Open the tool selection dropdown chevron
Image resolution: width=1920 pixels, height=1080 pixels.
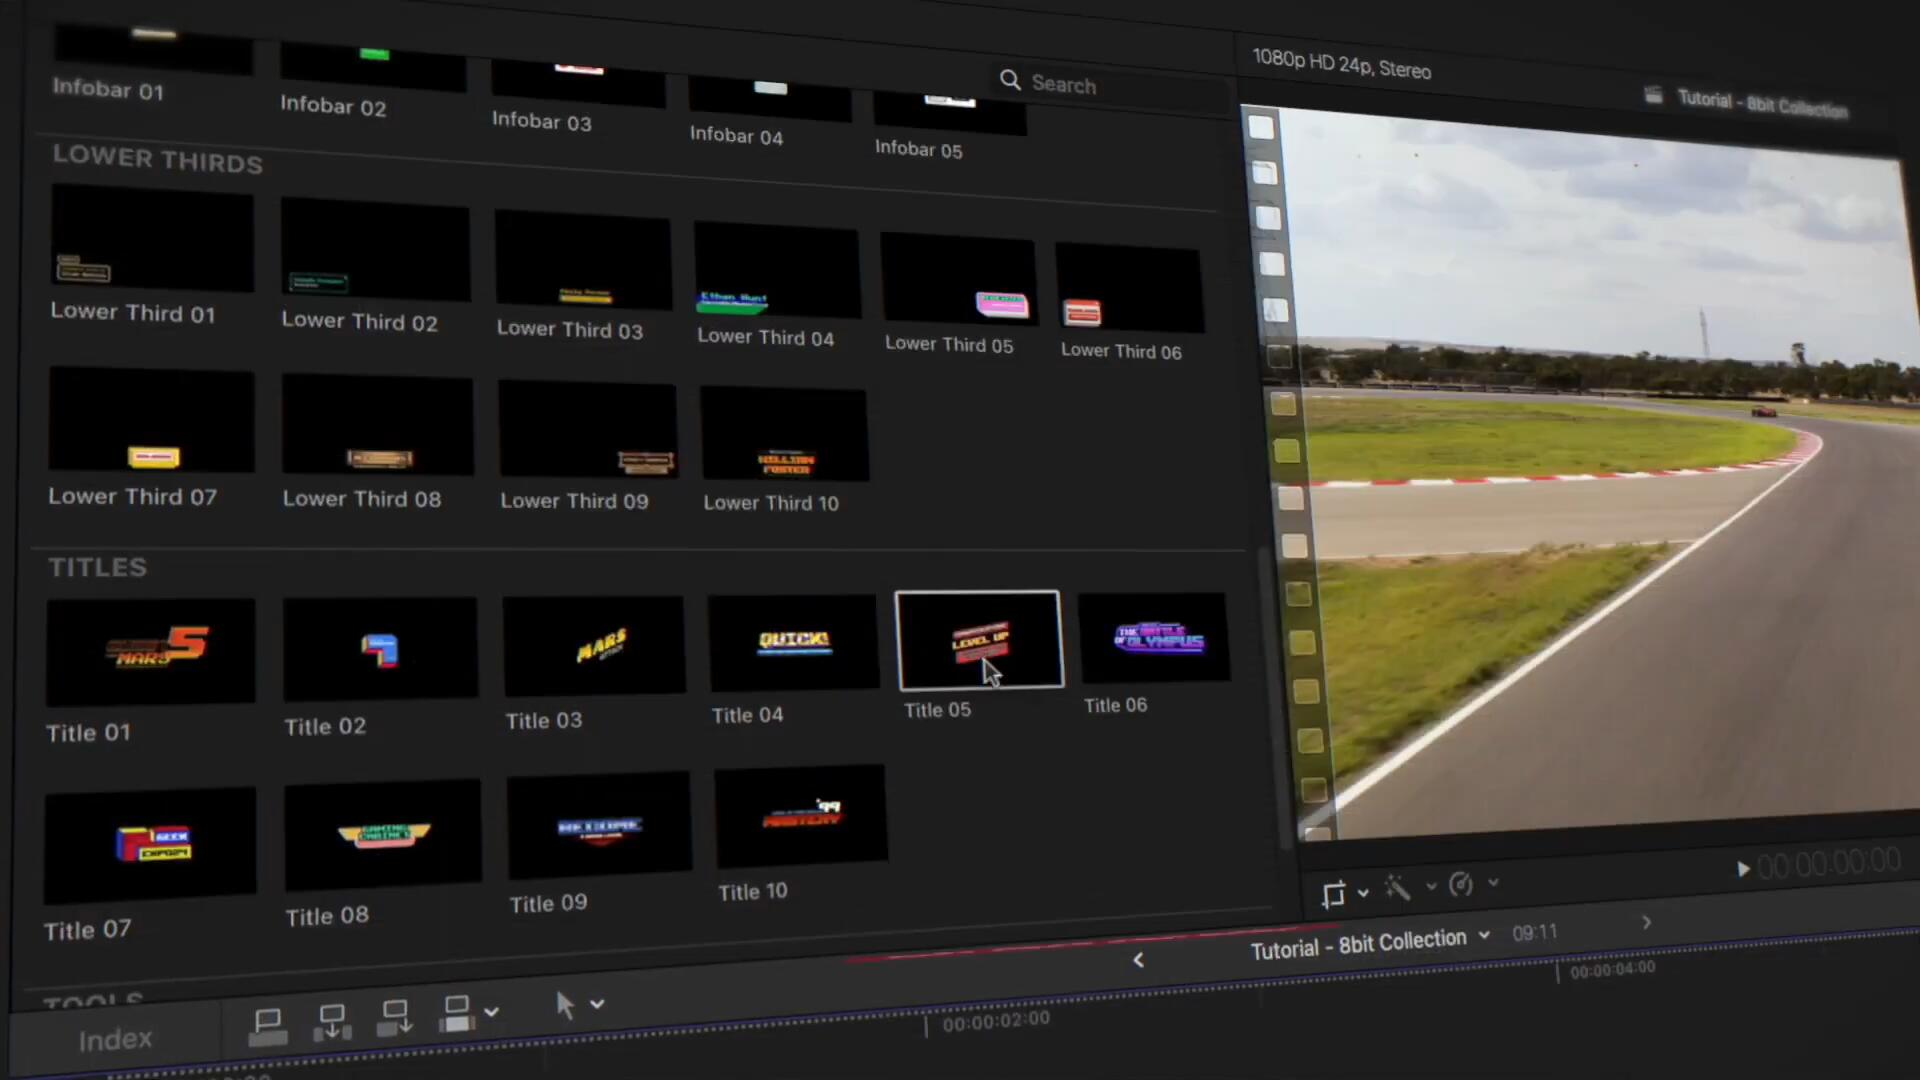pos(597,1003)
